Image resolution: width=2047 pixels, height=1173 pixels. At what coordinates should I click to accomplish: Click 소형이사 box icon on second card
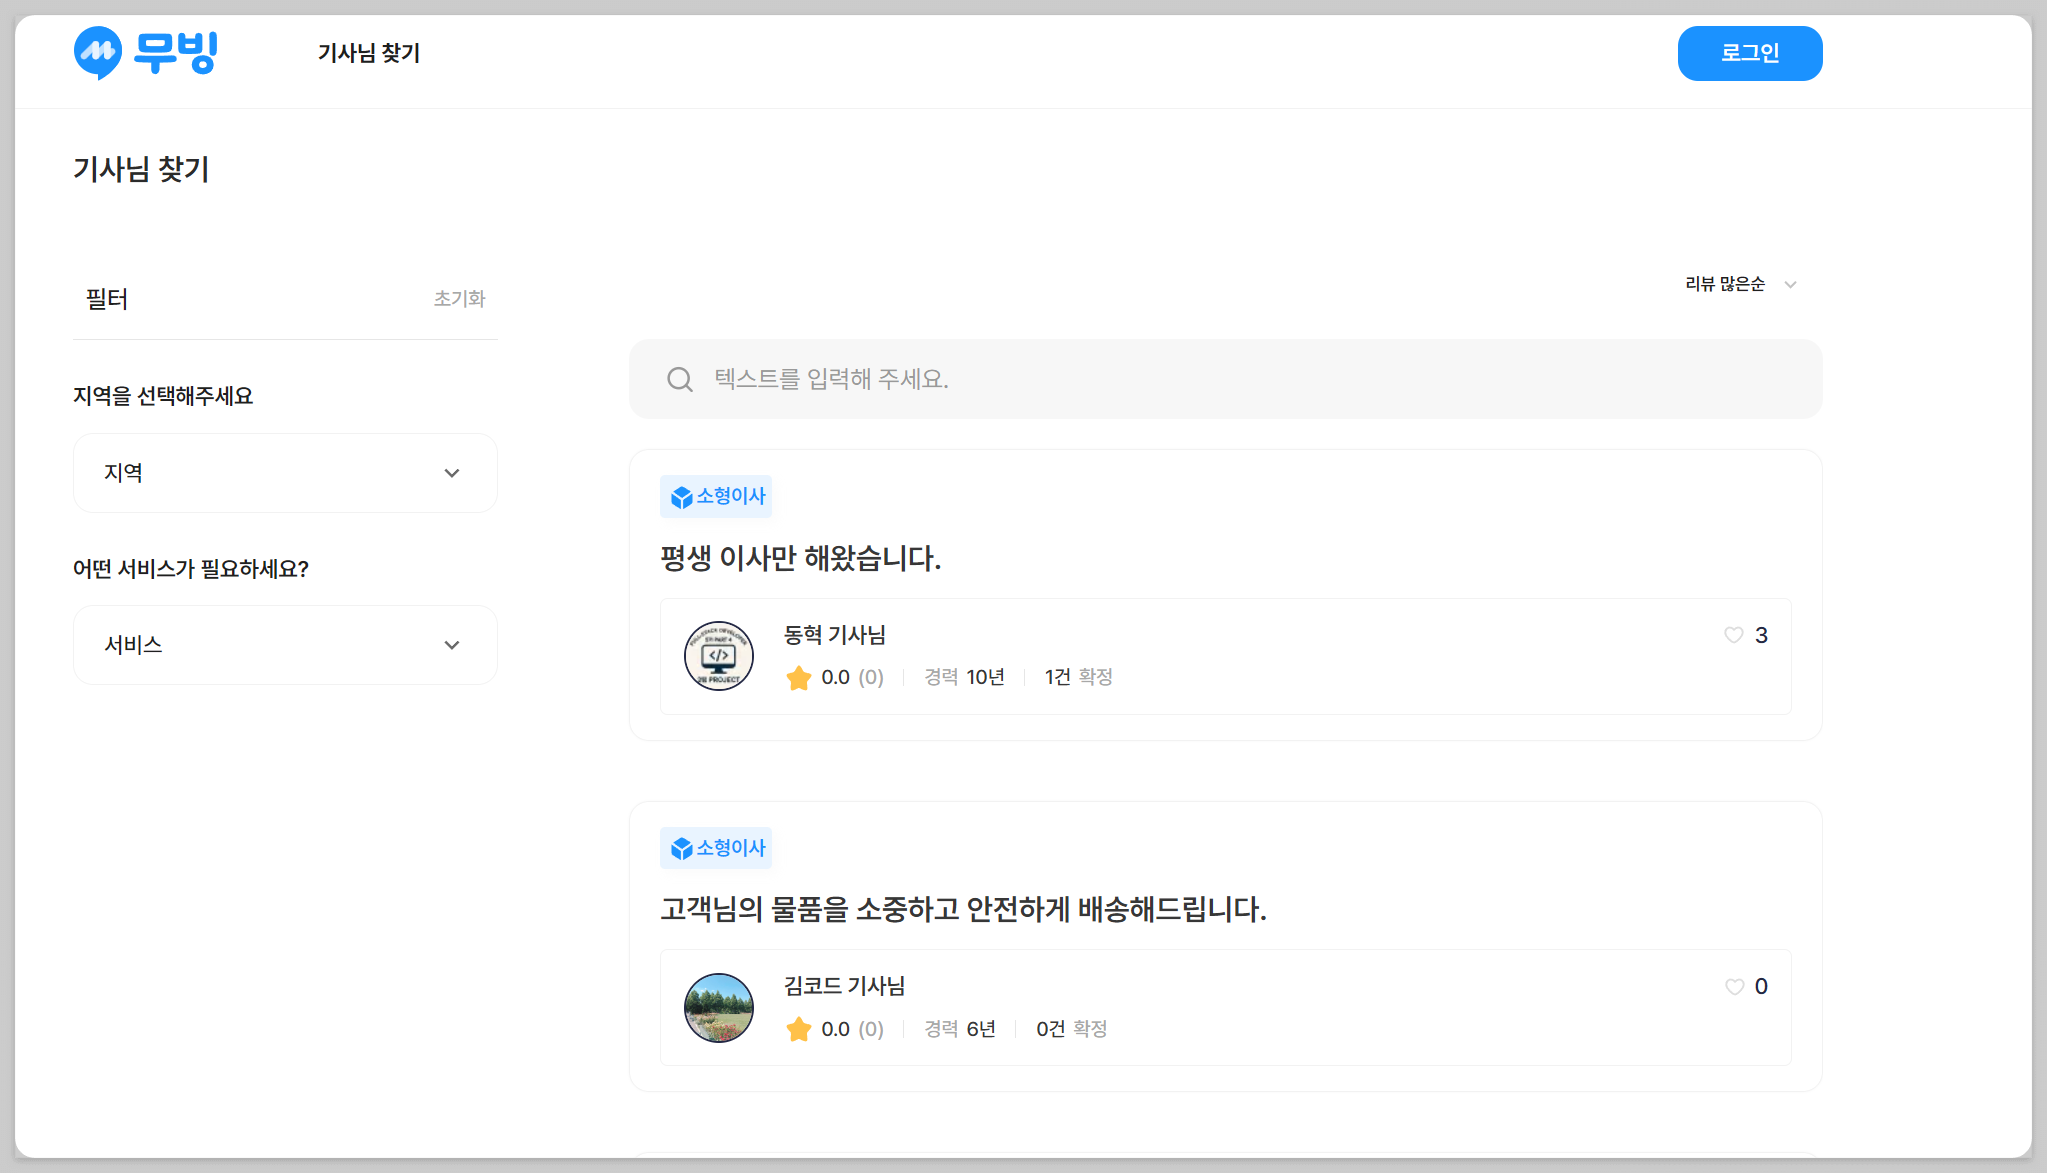pyautogui.click(x=682, y=849)
